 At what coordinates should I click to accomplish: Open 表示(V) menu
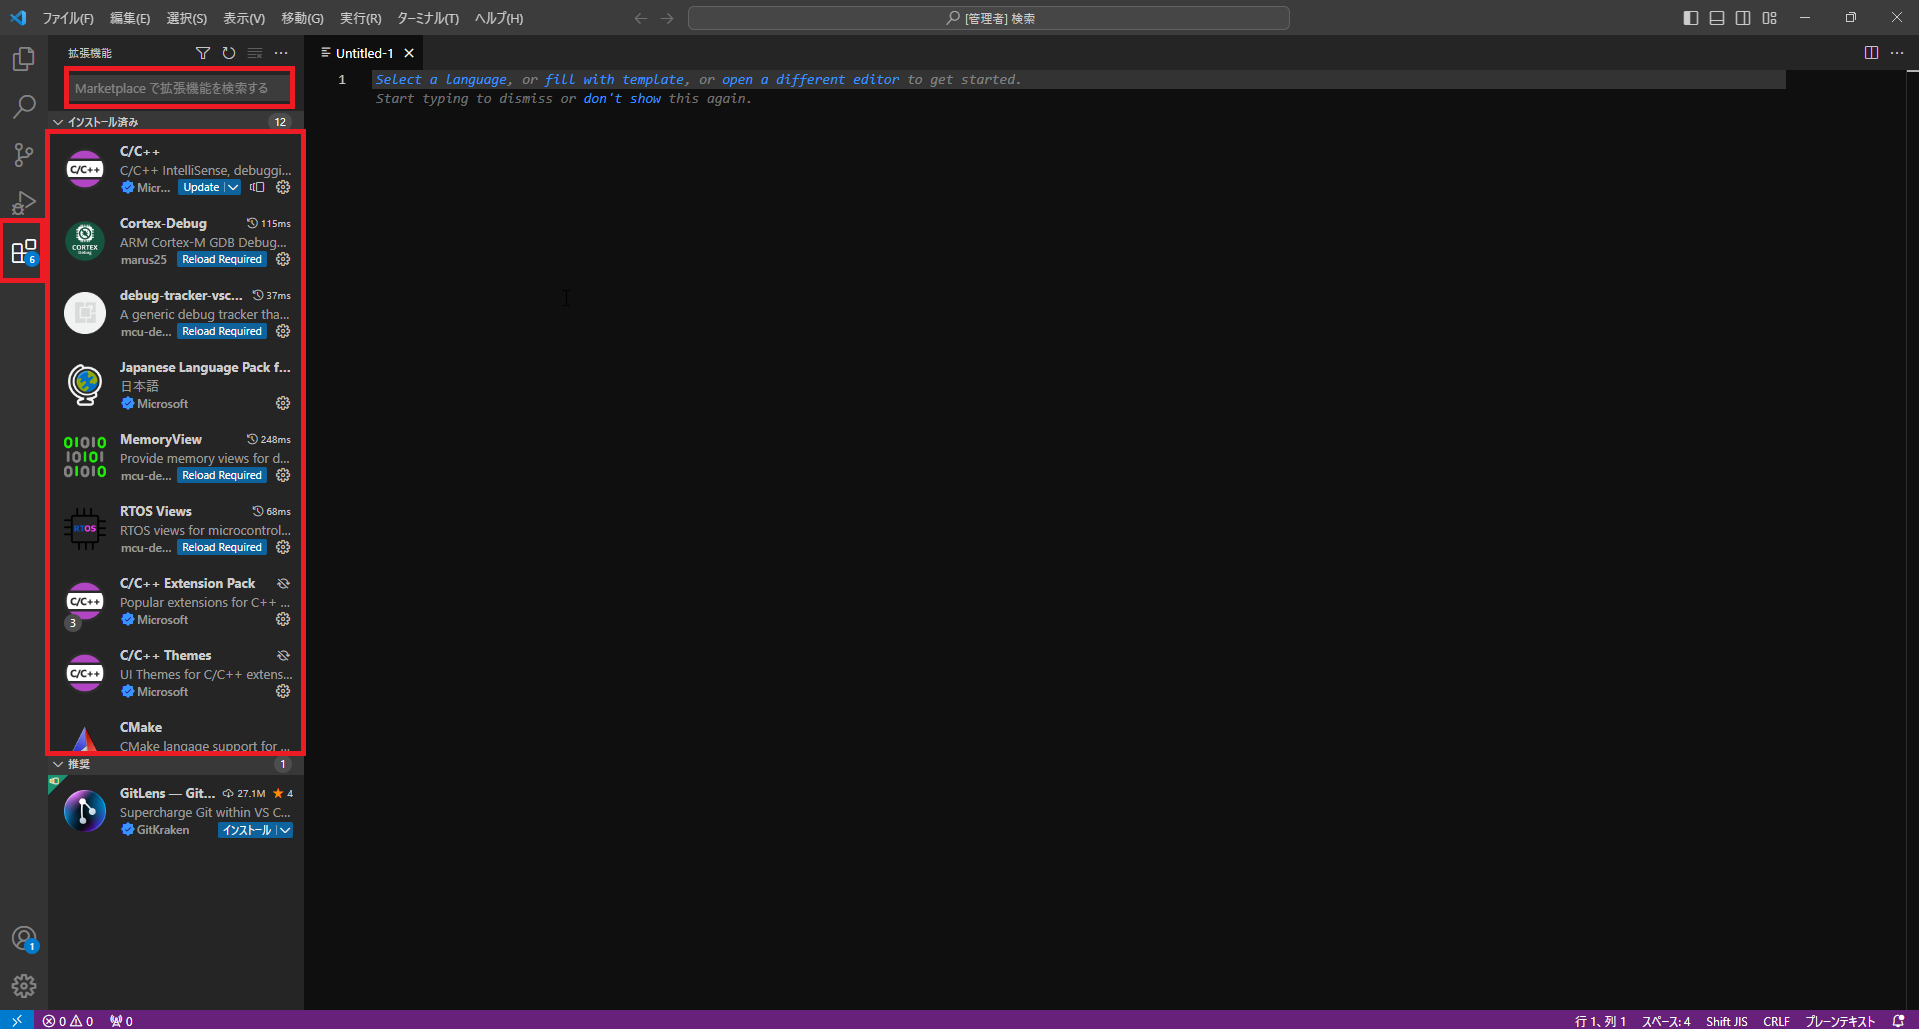244,18
